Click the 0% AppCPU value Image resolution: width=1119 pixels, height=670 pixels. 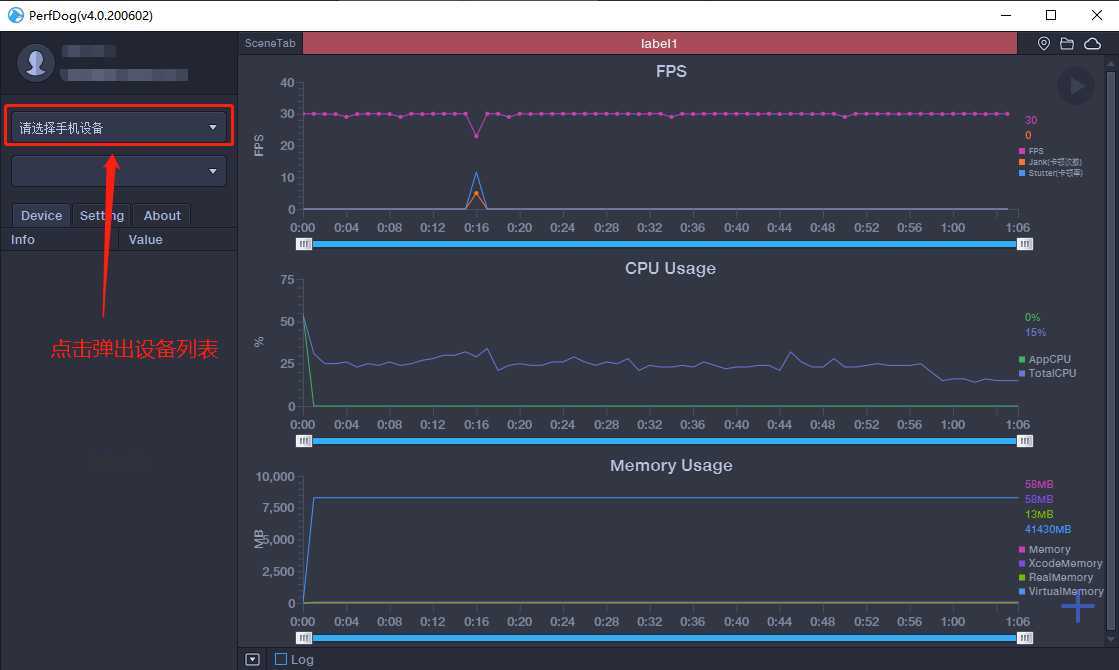1032,318
